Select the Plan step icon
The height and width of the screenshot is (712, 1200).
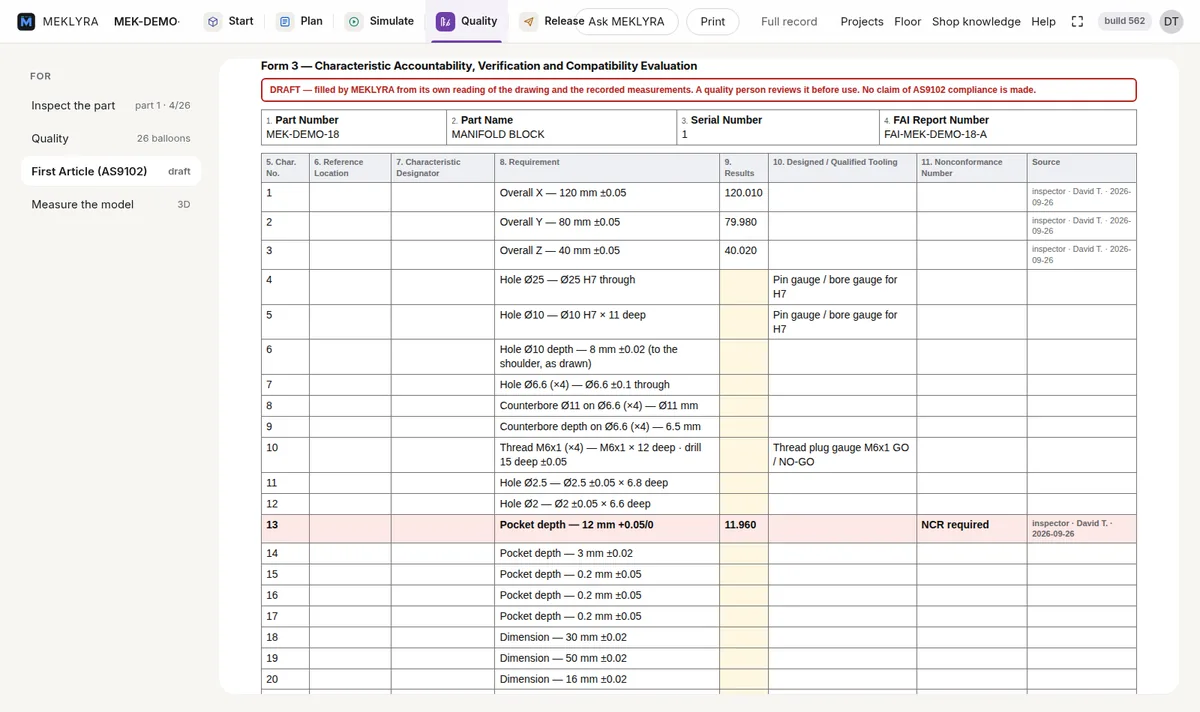[285, 21]
